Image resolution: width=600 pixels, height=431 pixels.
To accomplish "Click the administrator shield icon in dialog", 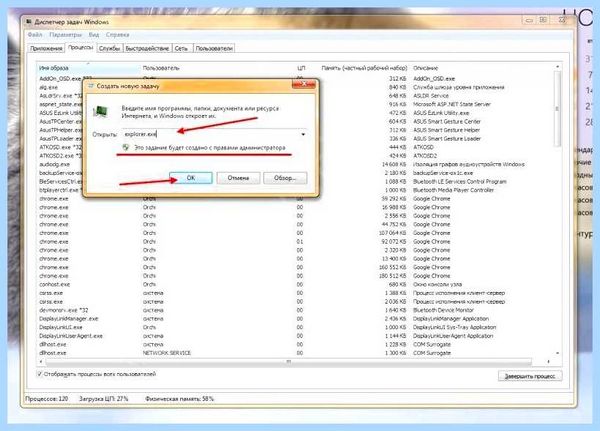I will click(126, 147).
